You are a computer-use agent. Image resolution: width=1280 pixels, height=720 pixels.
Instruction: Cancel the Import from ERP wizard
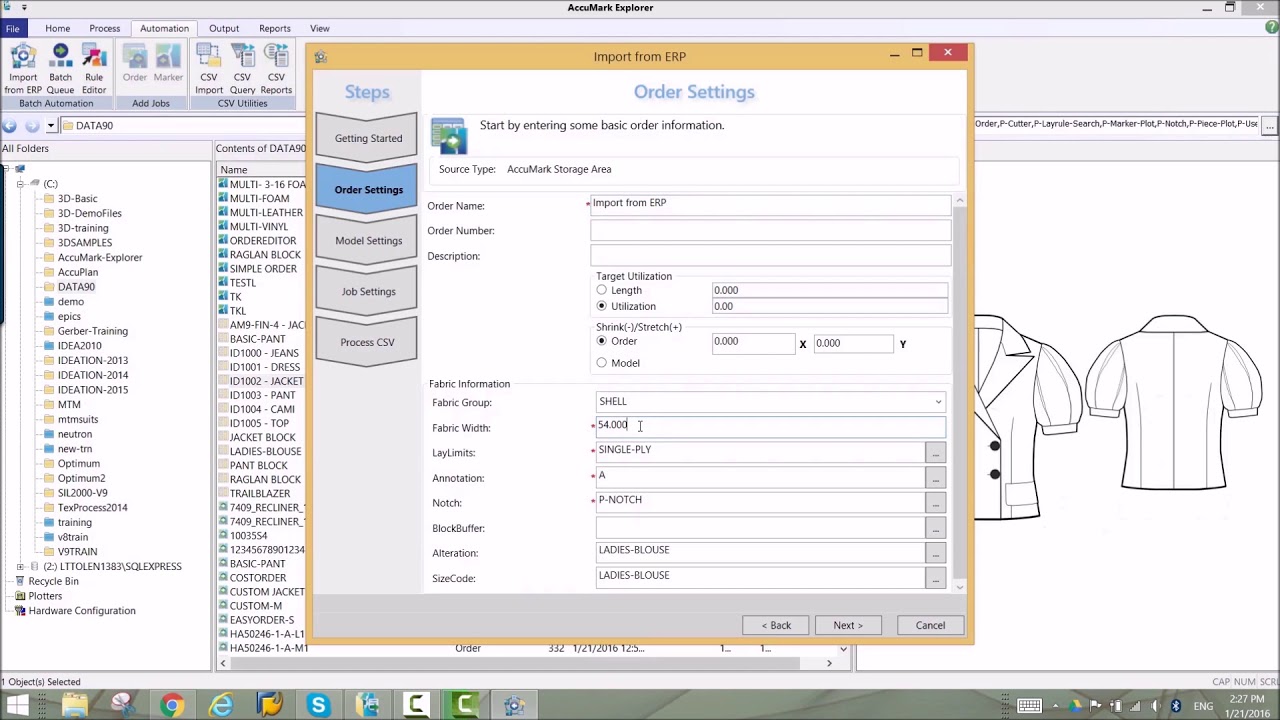click(930, 625)
